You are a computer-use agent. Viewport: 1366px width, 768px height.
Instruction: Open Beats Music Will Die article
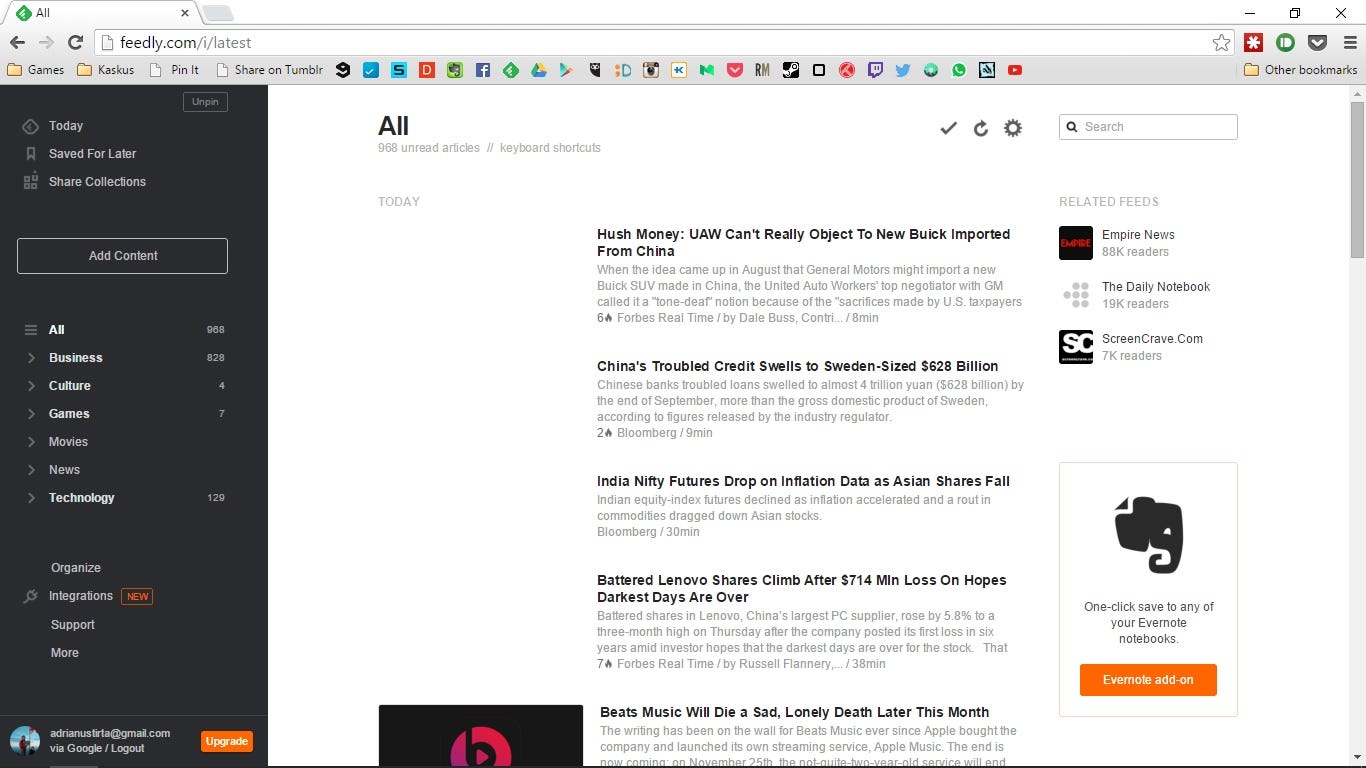pyautogui.click(x=794, y=712)
